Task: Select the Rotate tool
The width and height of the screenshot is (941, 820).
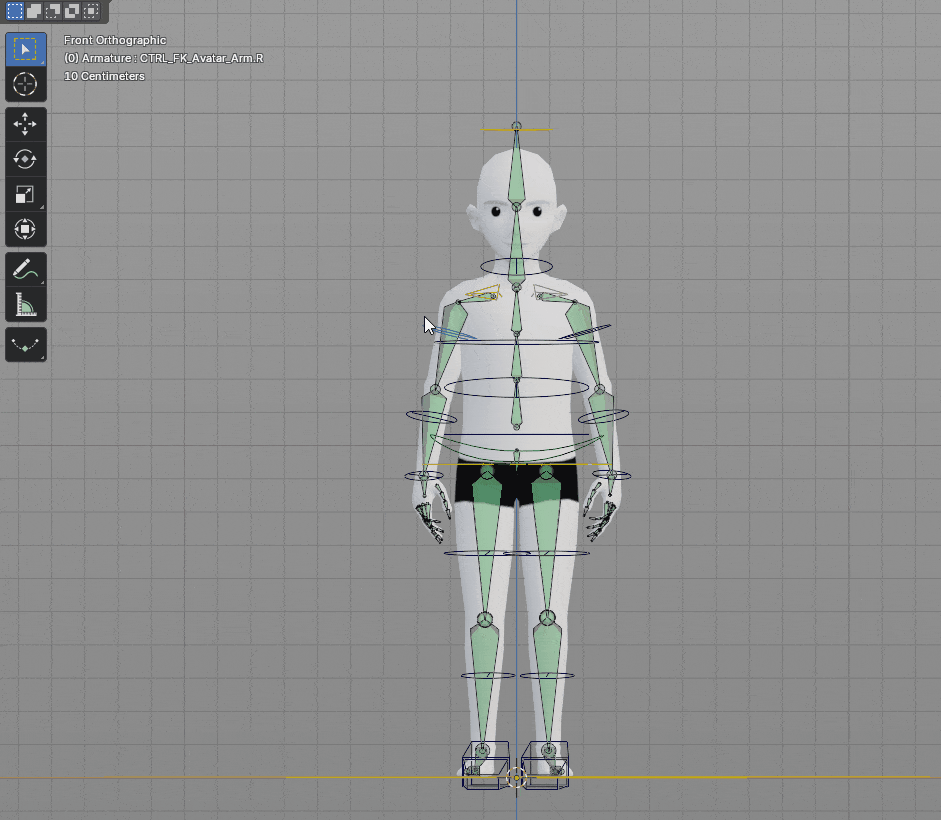Action: 25,159
